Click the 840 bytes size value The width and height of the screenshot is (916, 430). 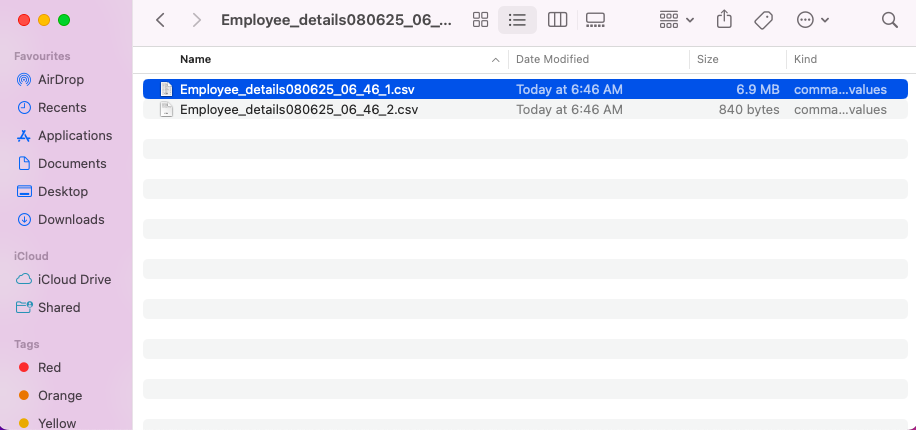coord(749,109)
